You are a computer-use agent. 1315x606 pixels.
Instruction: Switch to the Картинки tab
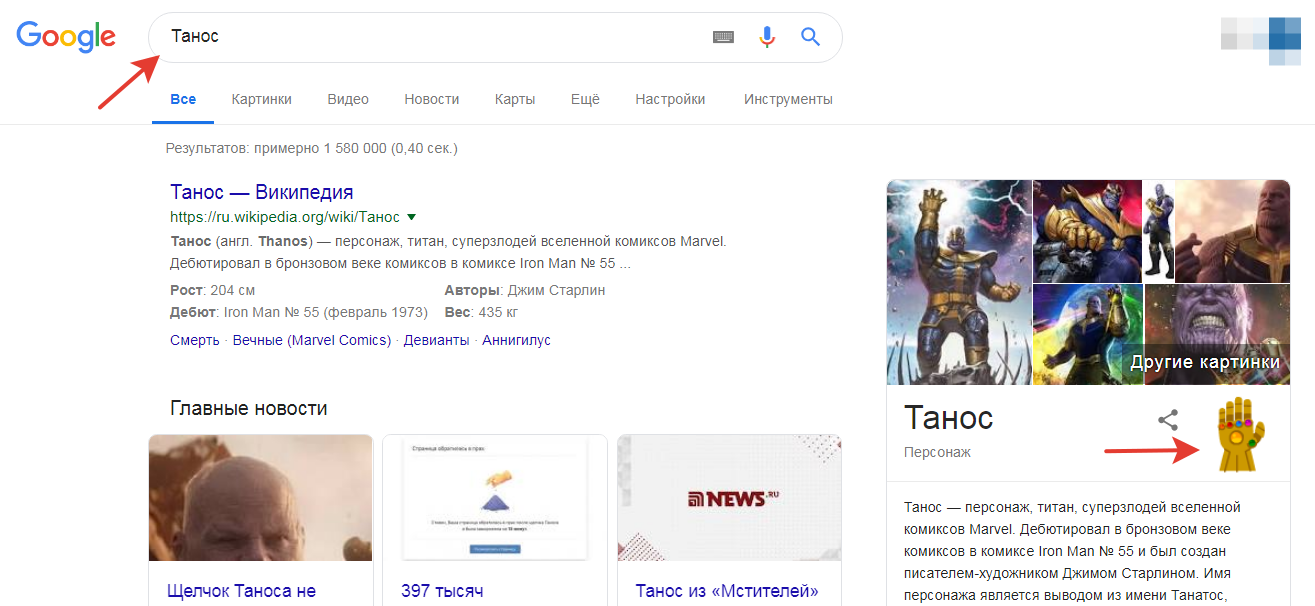[261, 99]
